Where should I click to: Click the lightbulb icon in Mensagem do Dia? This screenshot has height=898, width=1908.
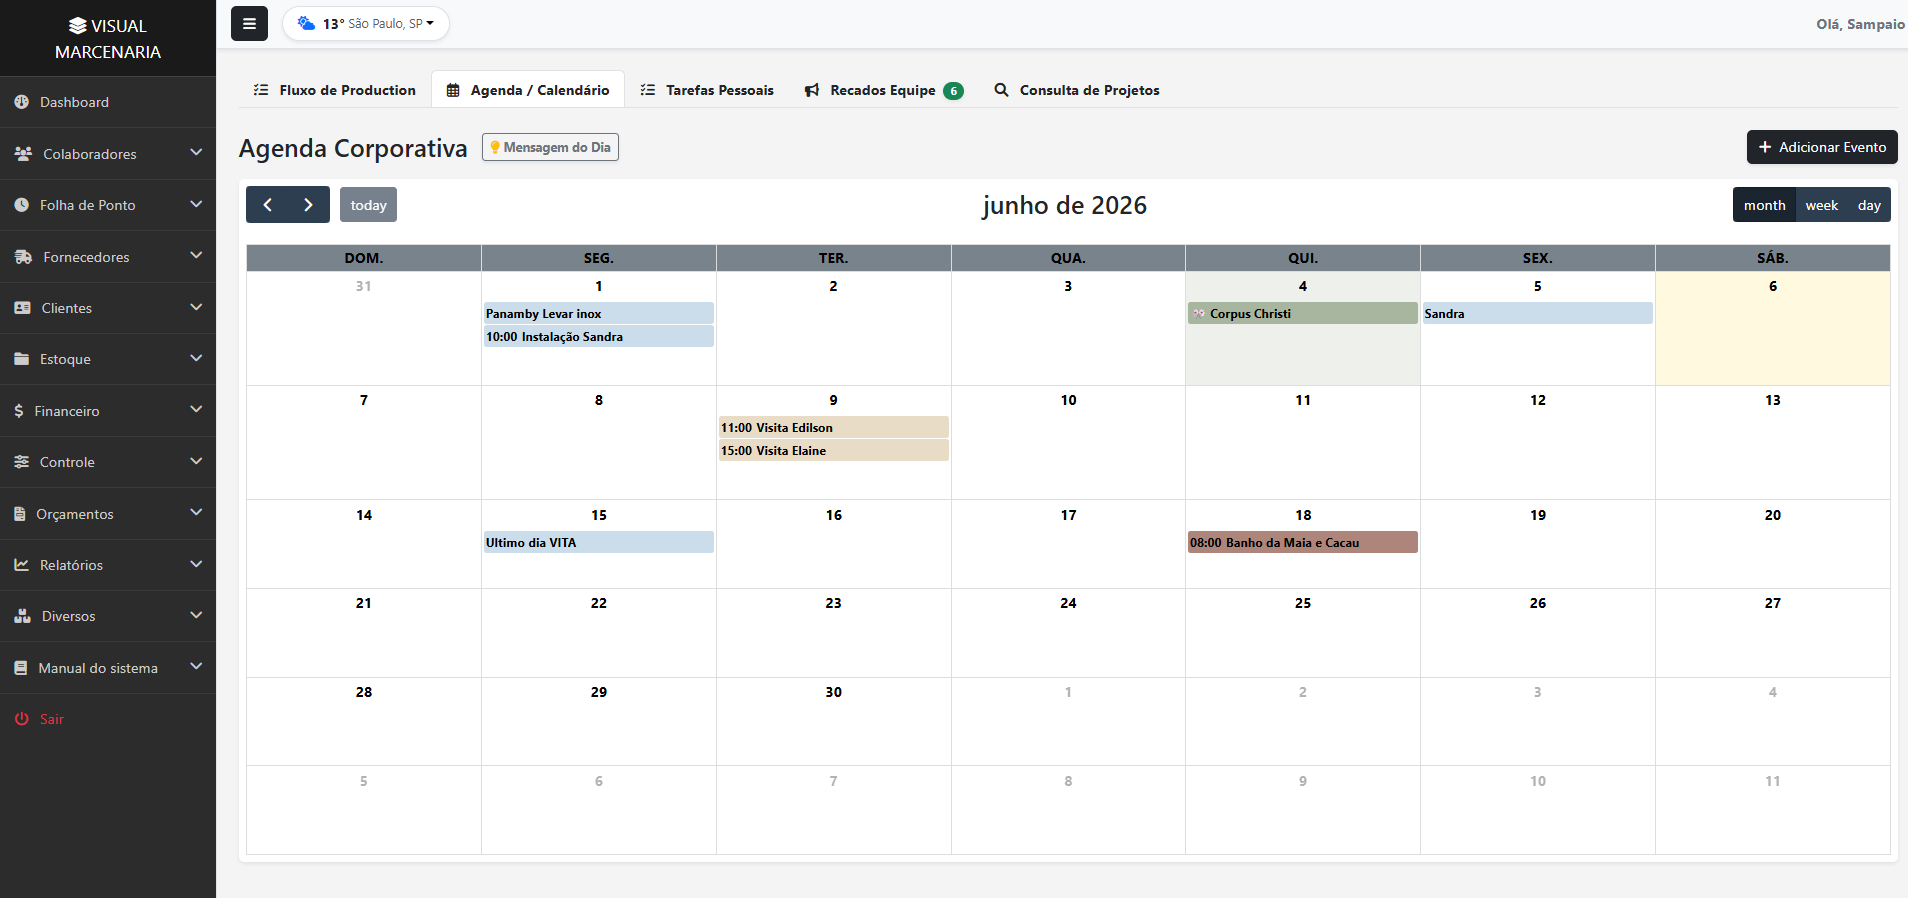tap(495, 147)
